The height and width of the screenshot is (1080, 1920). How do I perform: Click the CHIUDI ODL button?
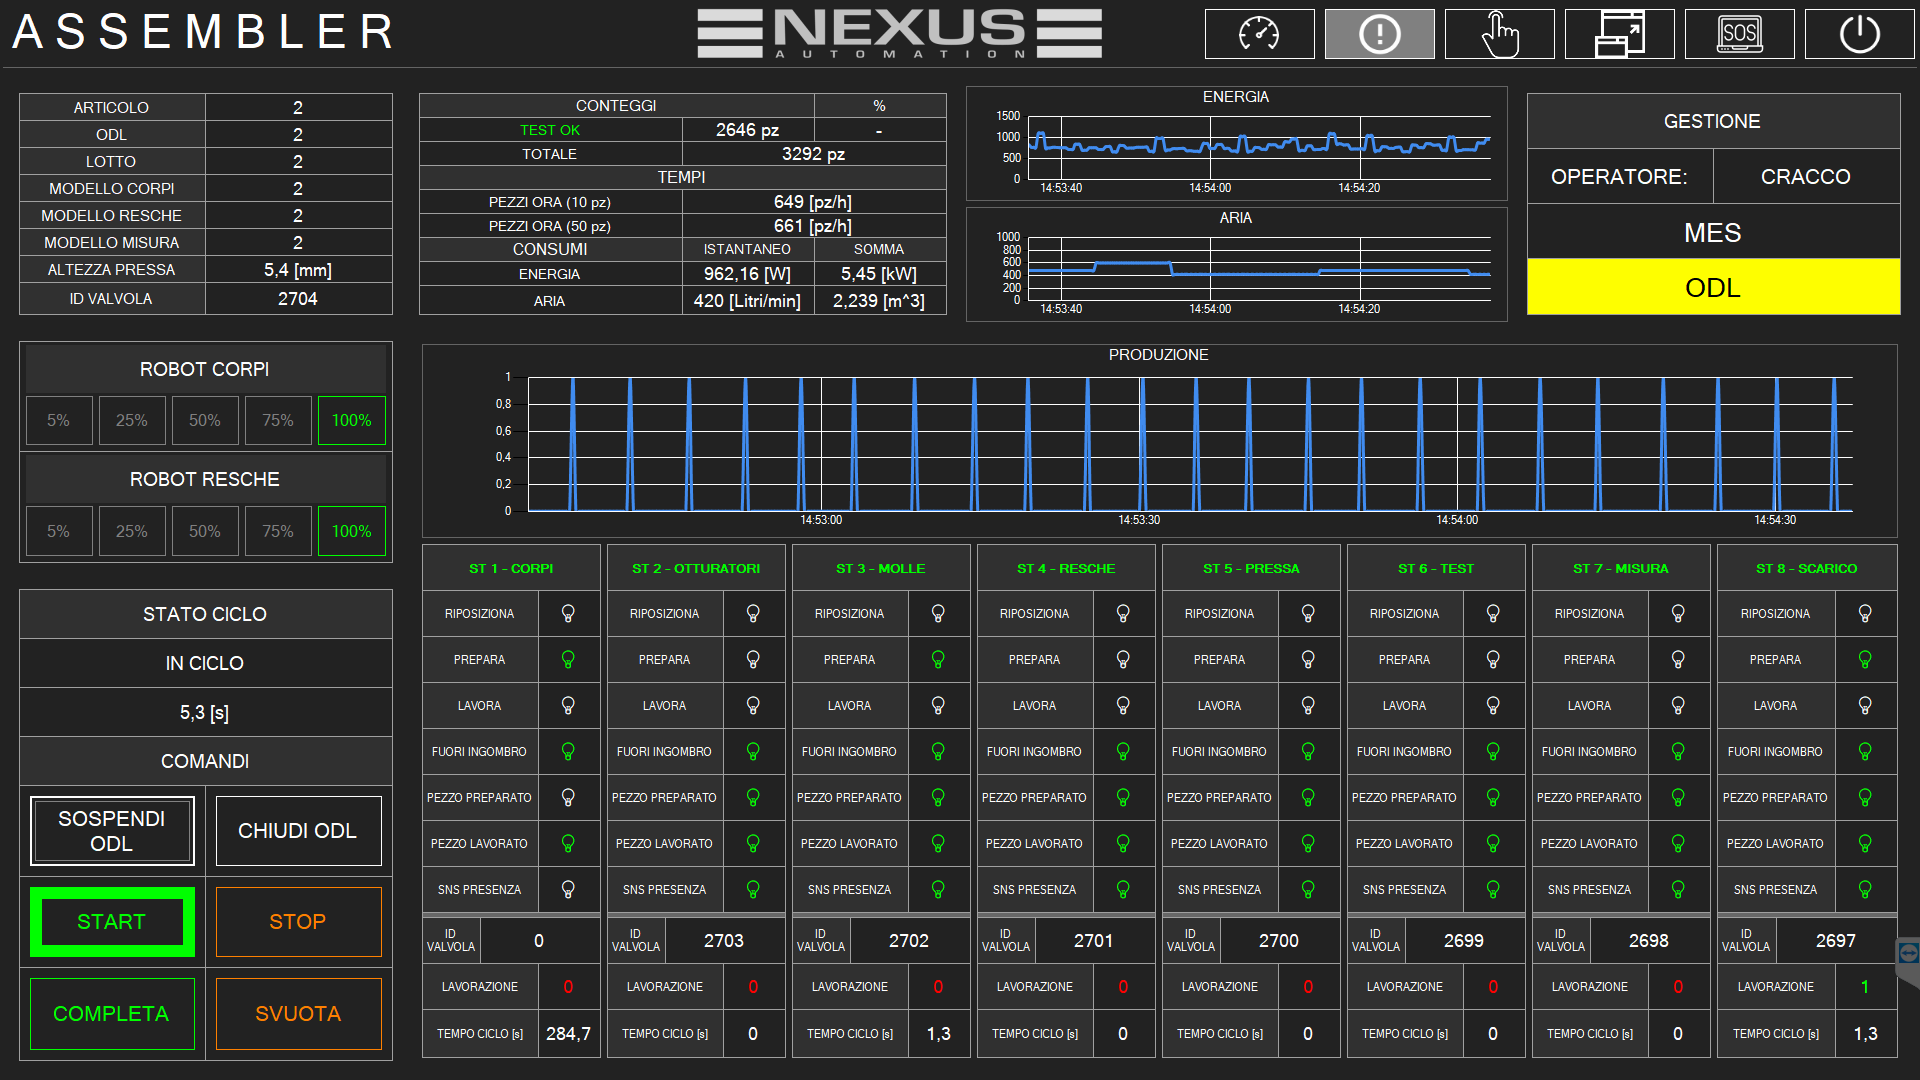click(298, 831)
